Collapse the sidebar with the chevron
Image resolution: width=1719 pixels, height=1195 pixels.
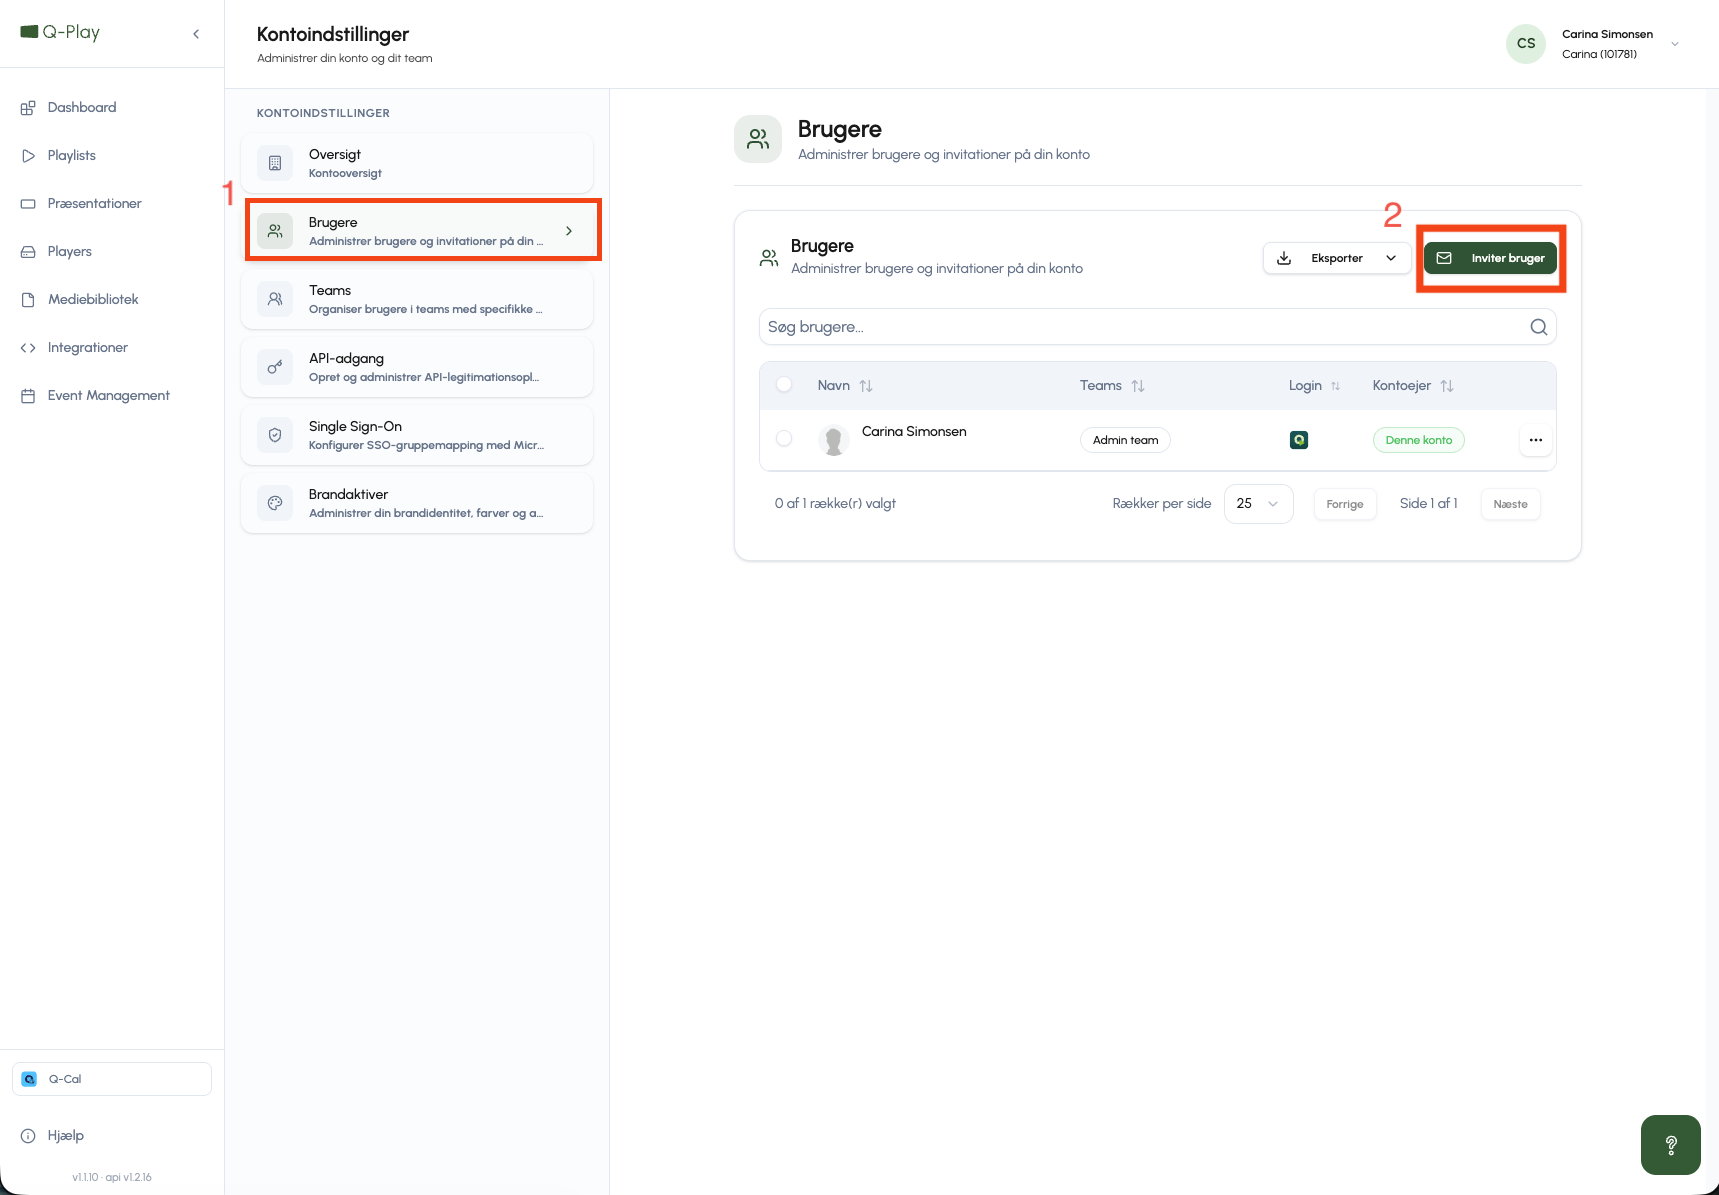coord(196,34)
